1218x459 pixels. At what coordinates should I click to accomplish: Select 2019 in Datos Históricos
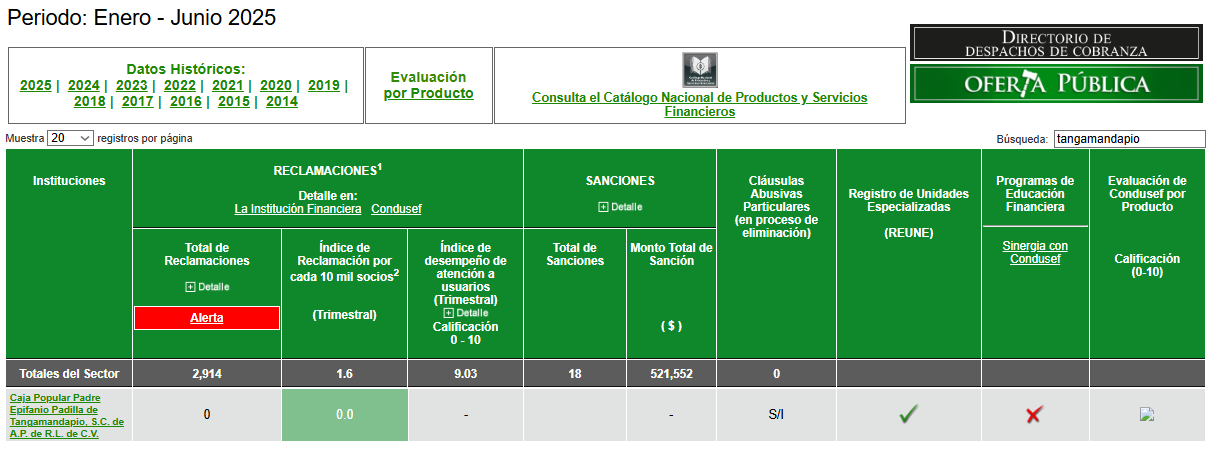tap(323, 85)
